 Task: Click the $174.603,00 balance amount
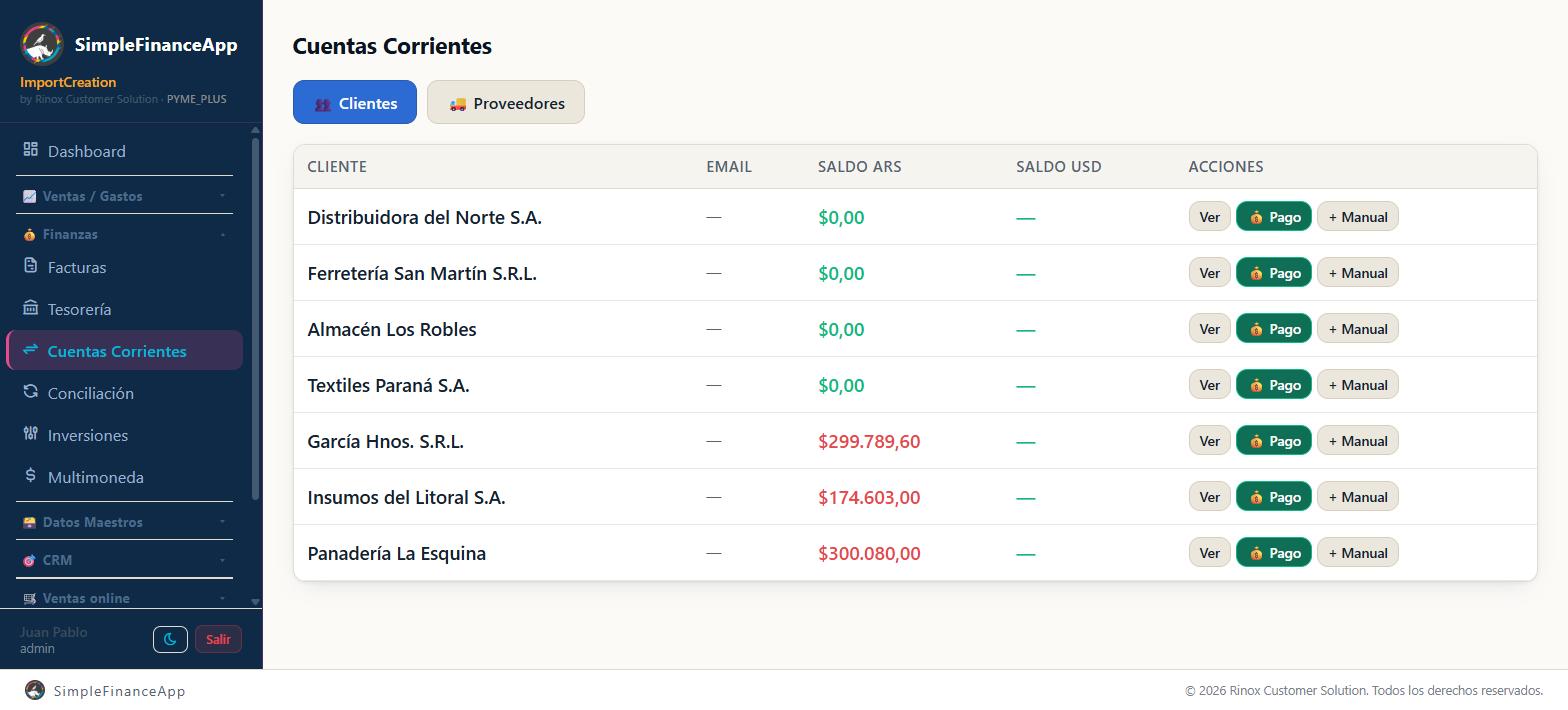869,497
